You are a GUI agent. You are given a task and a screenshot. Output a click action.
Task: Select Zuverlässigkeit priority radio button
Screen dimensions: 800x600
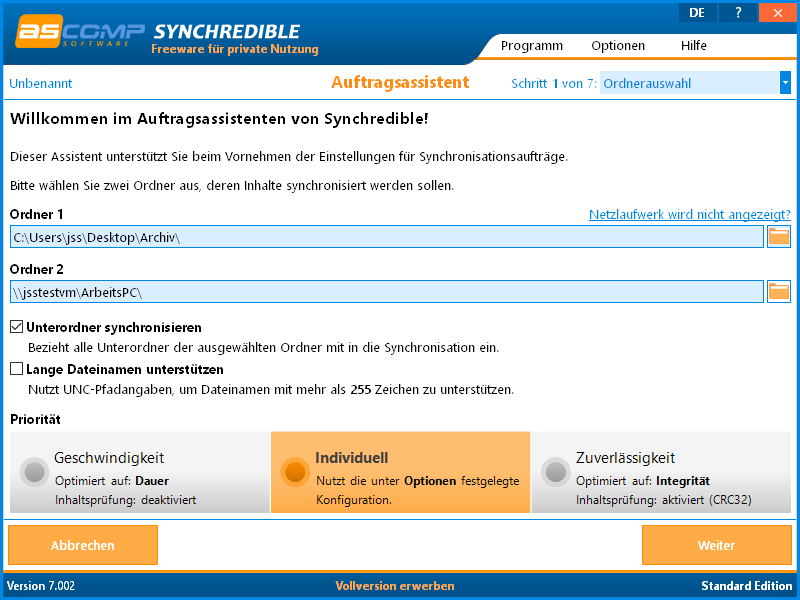click(x=556, y=472)
